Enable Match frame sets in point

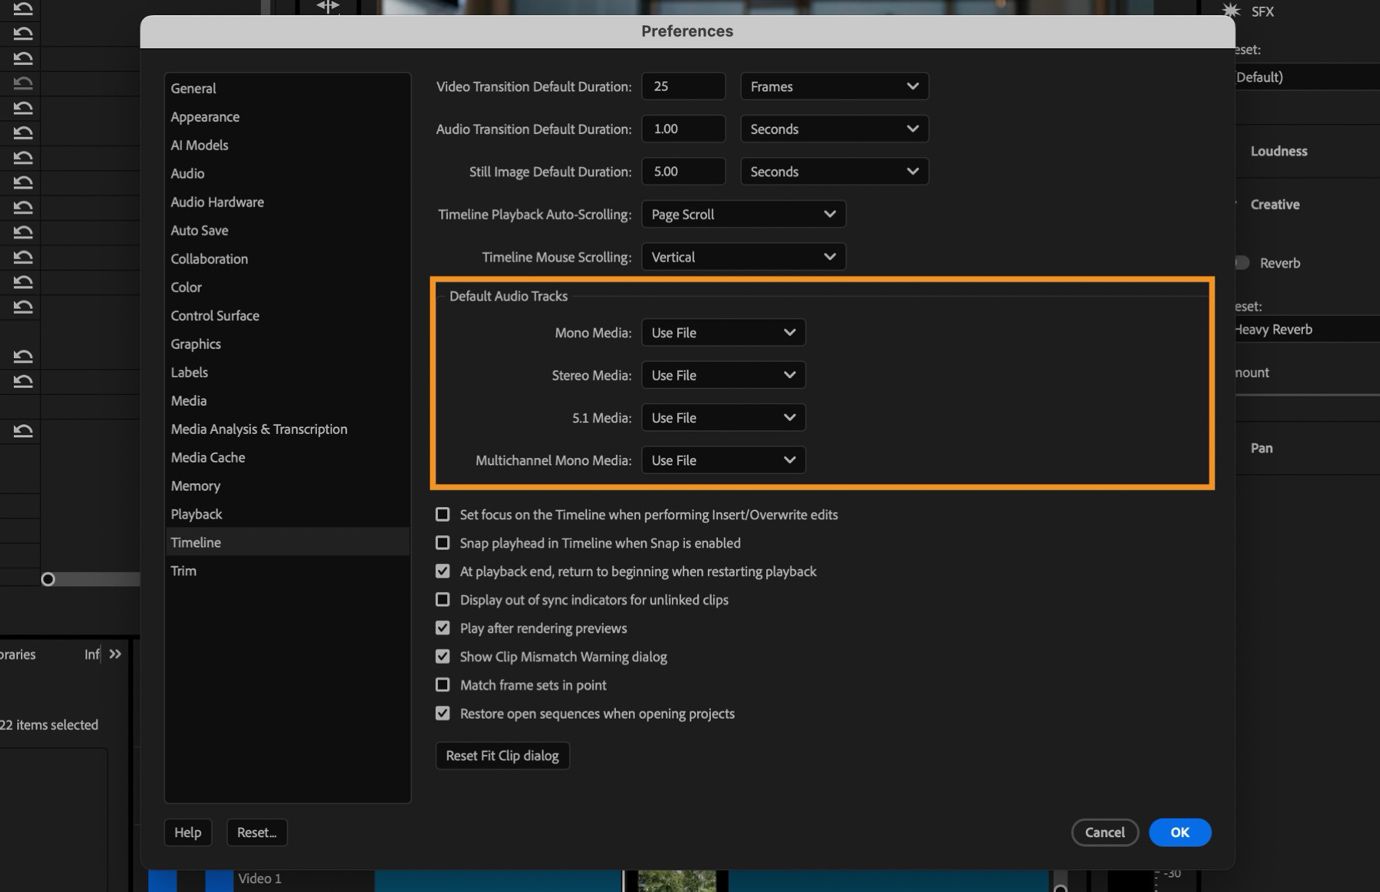click(443, 685)
